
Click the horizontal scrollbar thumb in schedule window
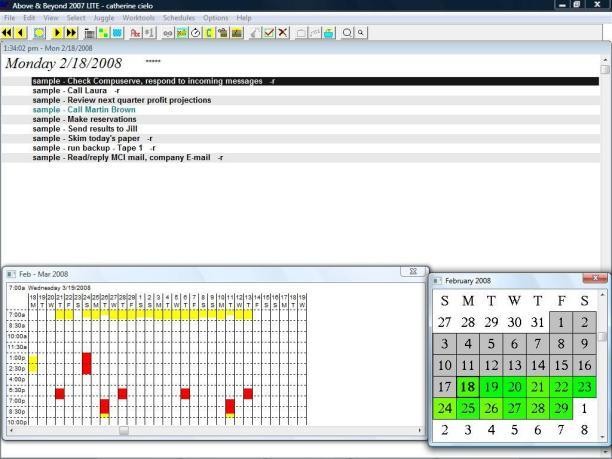[x=124, y=431]
